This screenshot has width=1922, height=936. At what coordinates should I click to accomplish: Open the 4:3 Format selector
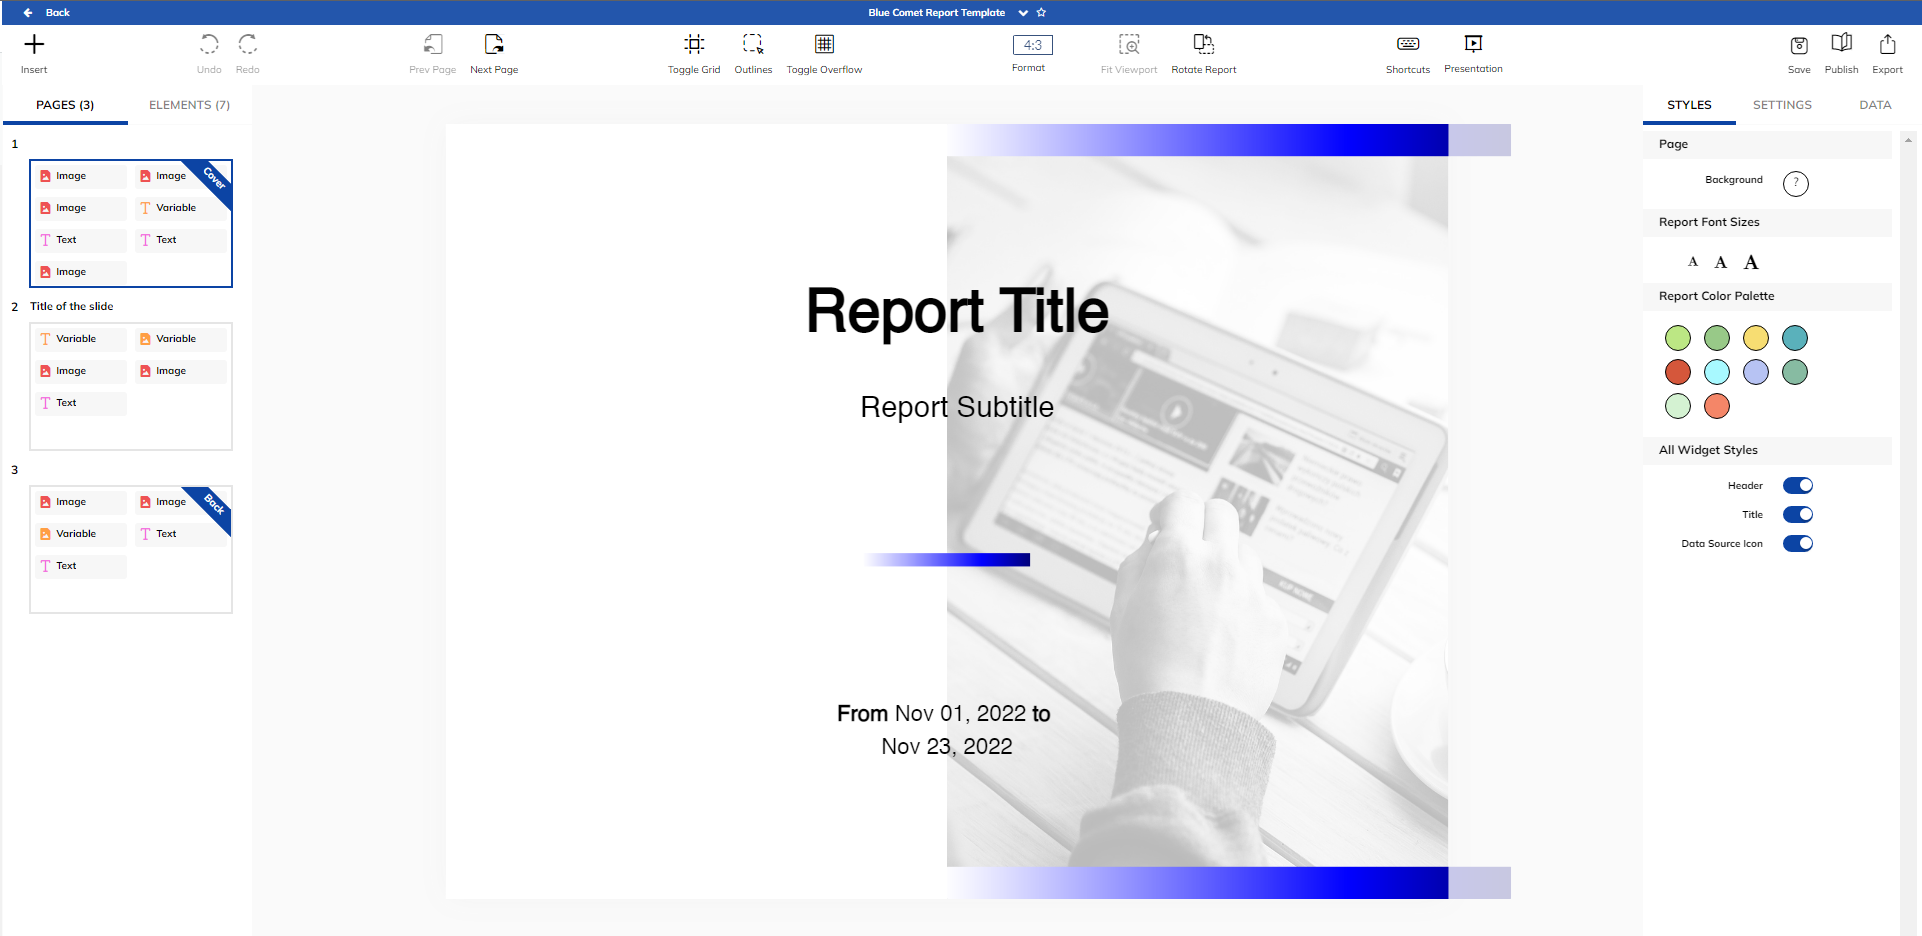point(1029,44)
